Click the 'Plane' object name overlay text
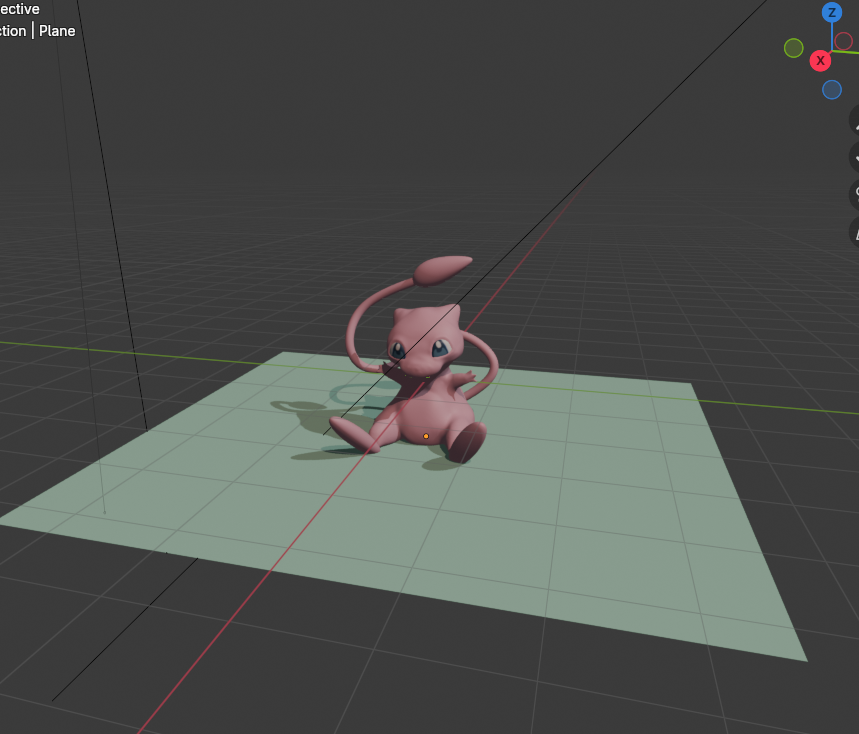The height and width of the screenshot is (734, 859). (x=57, y=31)
